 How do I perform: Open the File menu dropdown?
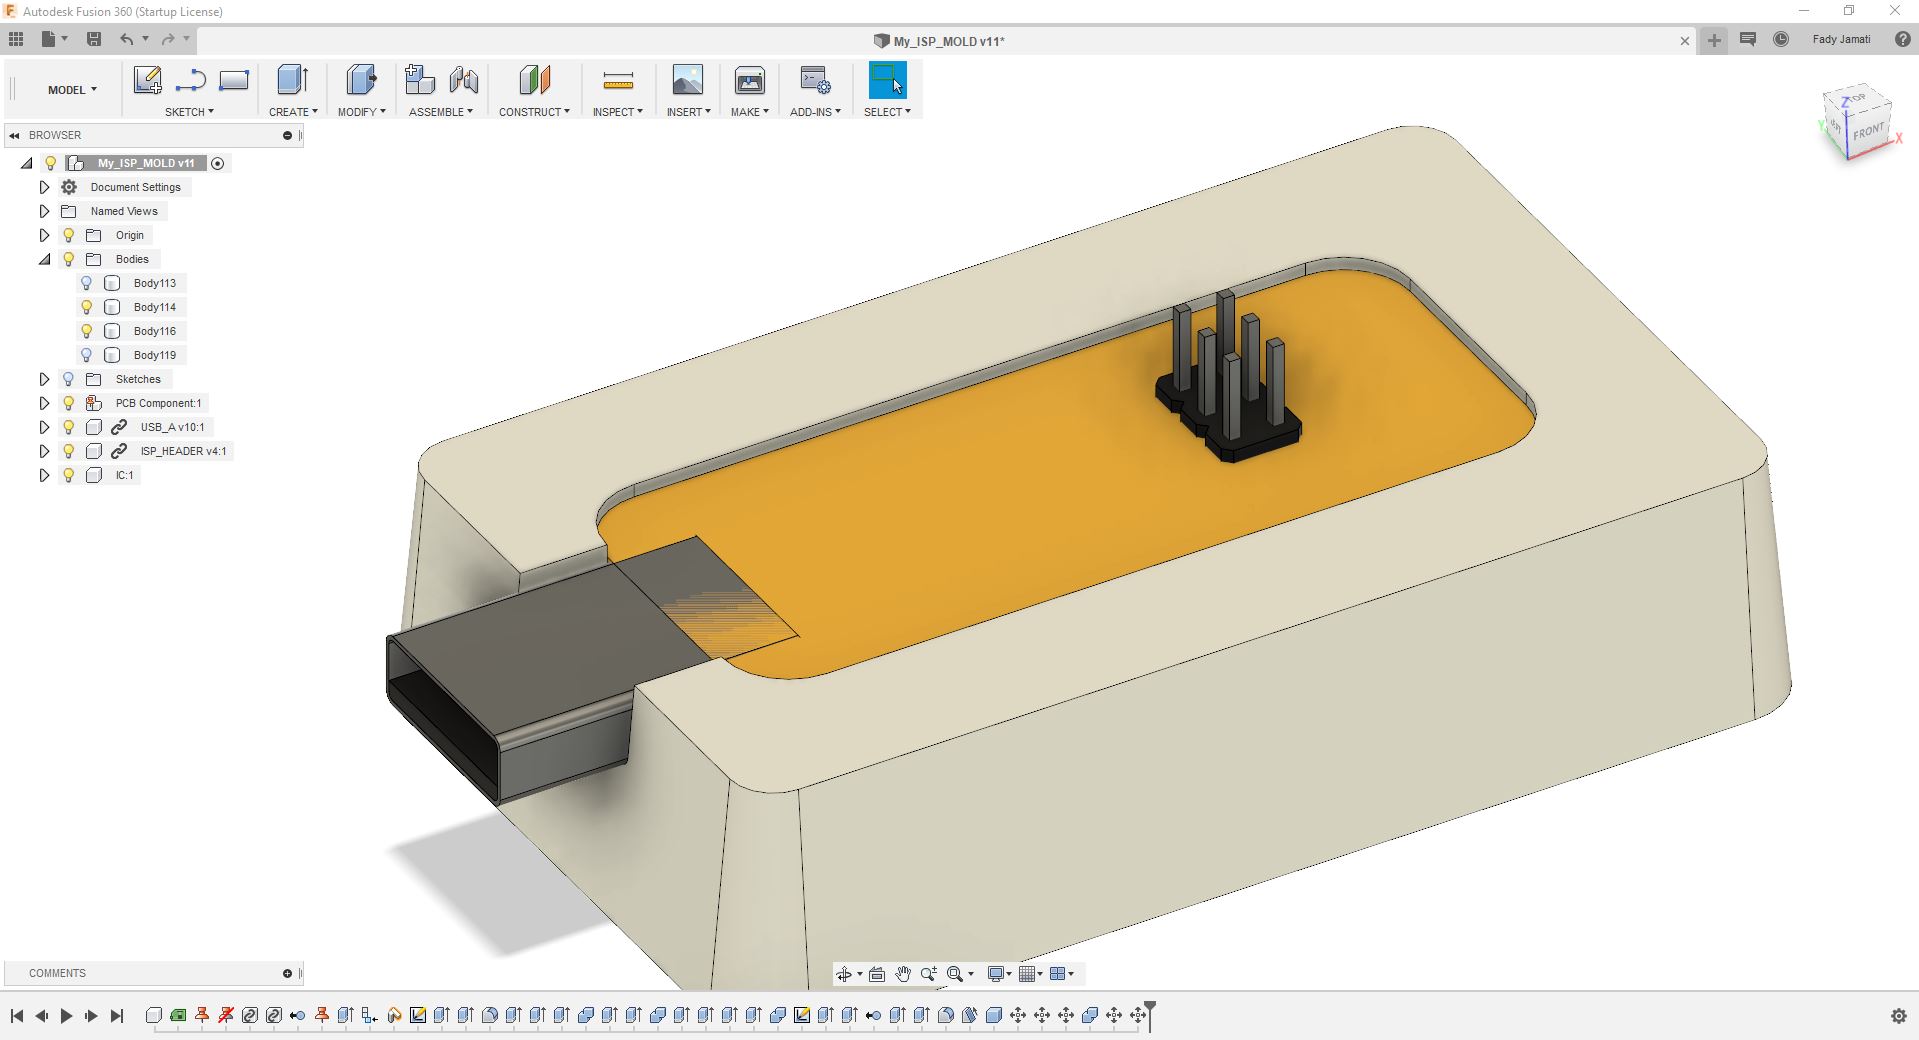point(54,39)
